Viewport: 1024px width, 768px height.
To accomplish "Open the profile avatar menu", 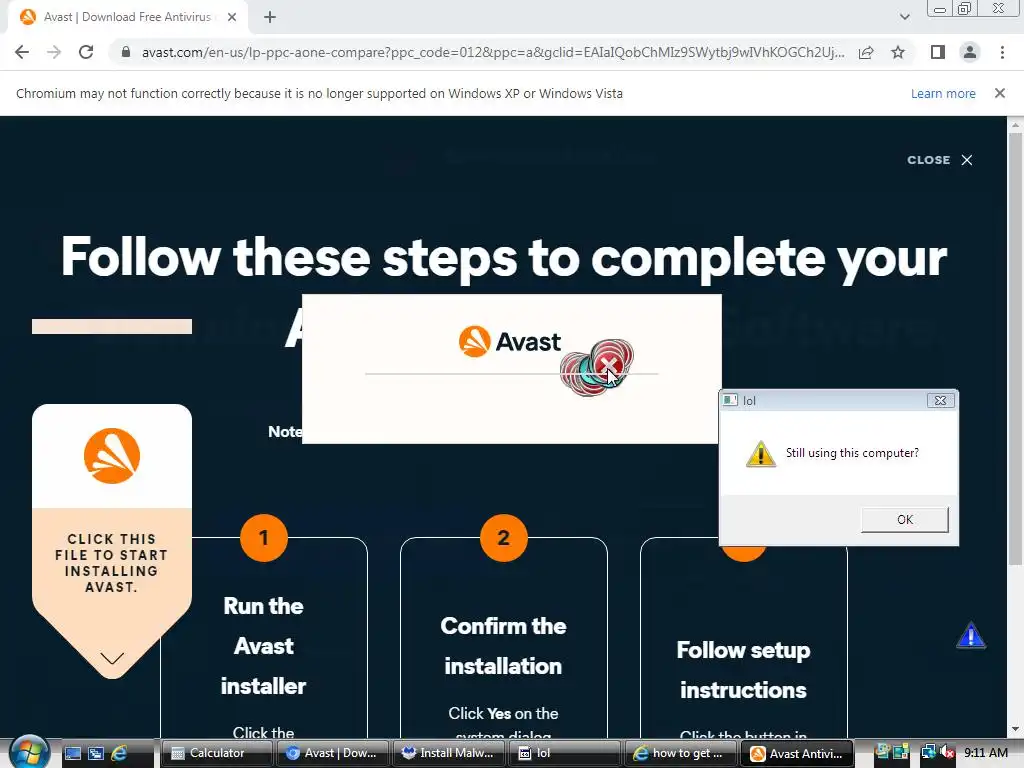I will (970, 52).
